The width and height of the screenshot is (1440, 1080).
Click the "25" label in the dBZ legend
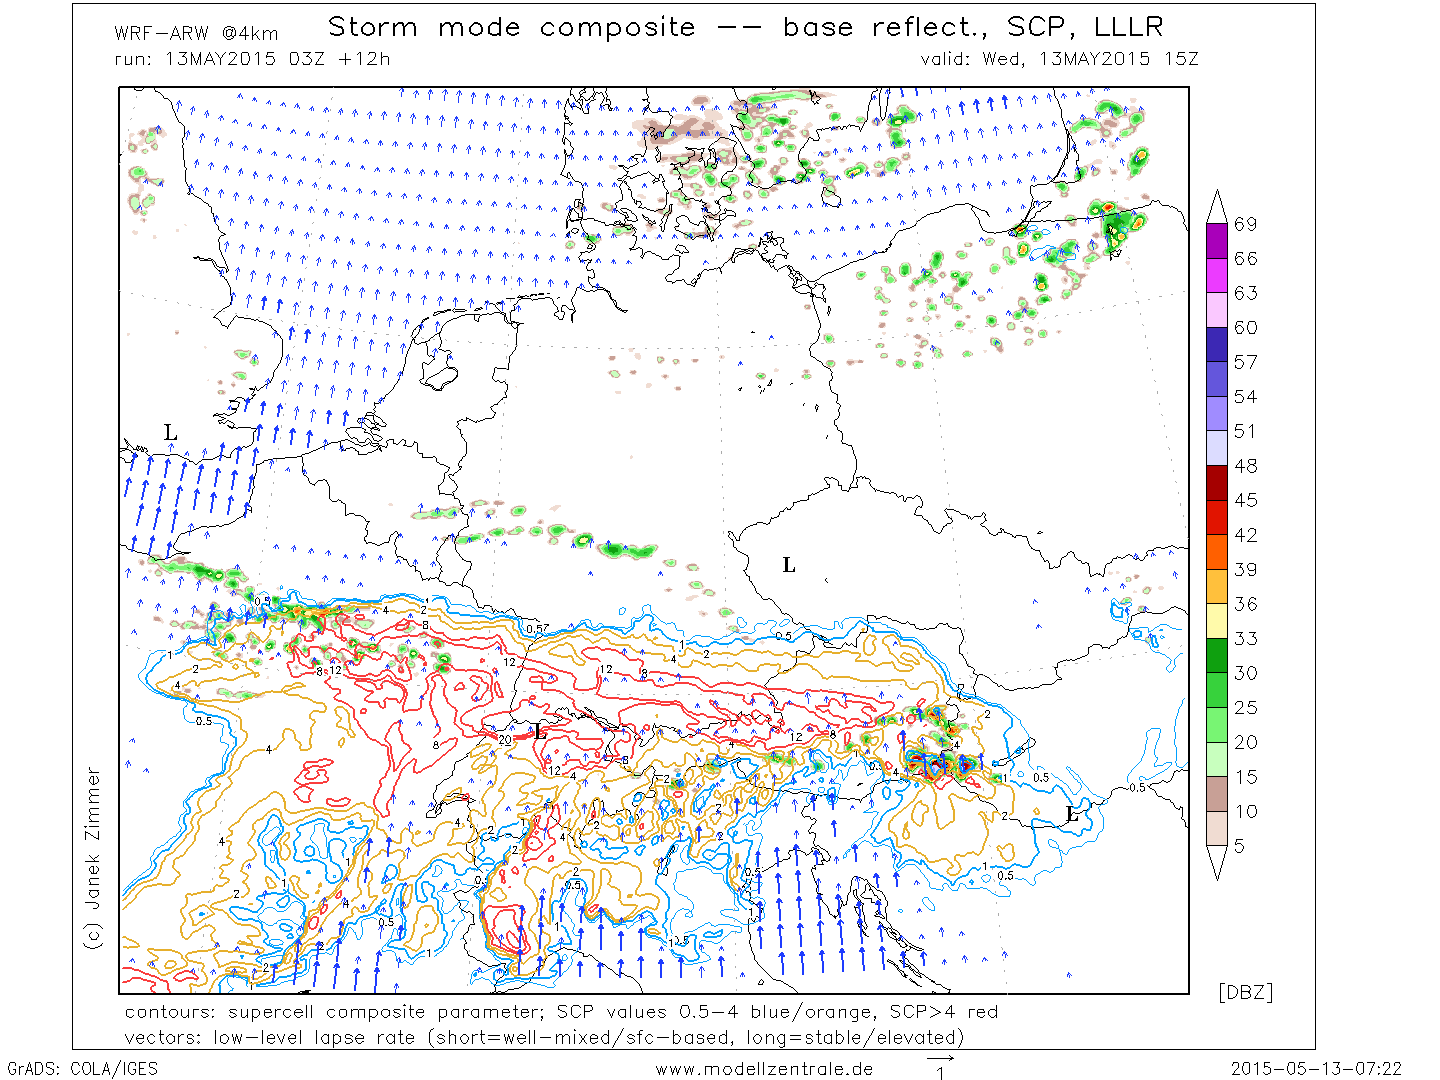pyautogui.click(x=1246, y=708)
